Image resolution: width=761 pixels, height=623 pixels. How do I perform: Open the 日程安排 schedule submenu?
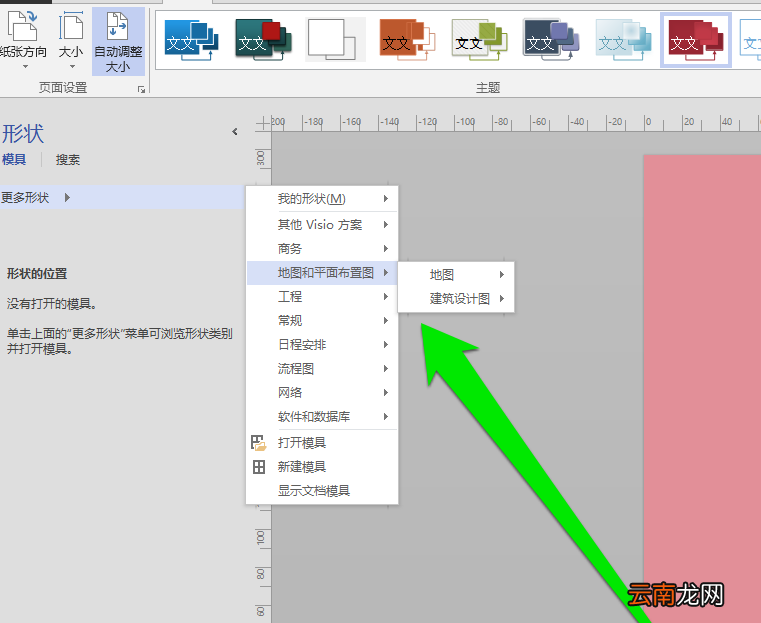point(322,344)
